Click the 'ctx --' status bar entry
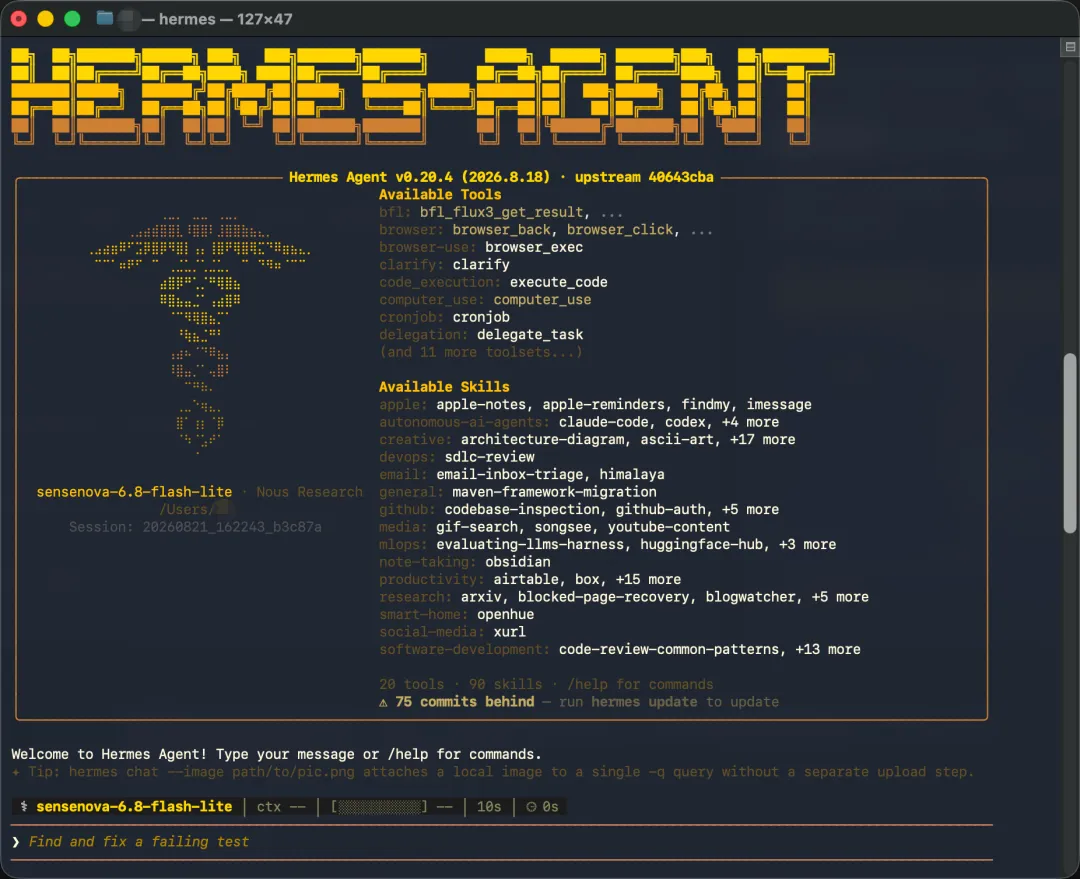This screenshot has width=1080, height=879. pyautogui.click(x=281, y=806)
